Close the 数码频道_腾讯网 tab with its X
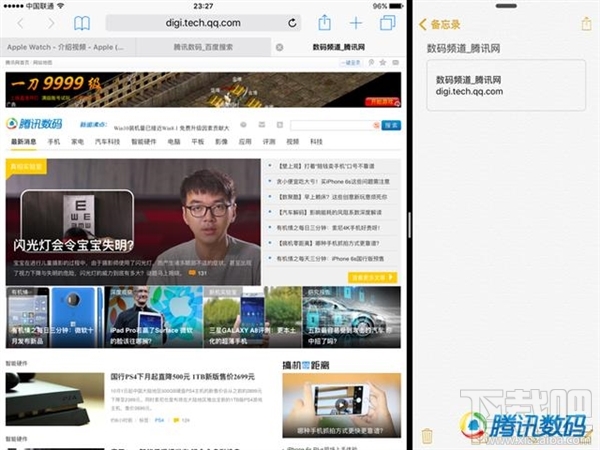The width and height of the screenshot is (600, 450). (x=280, y=47)
